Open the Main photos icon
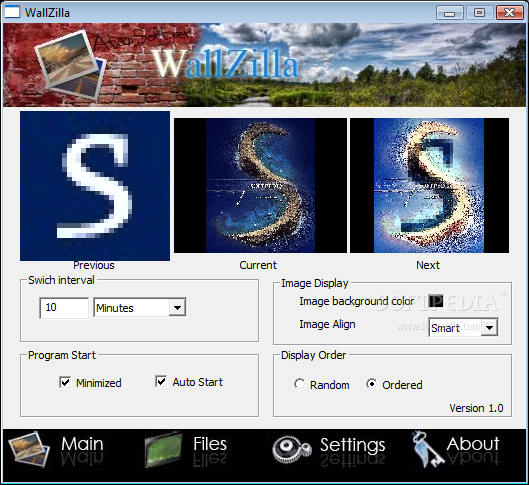Image resolution: width=529 pixels, height=485 pixels. [29, 450]
